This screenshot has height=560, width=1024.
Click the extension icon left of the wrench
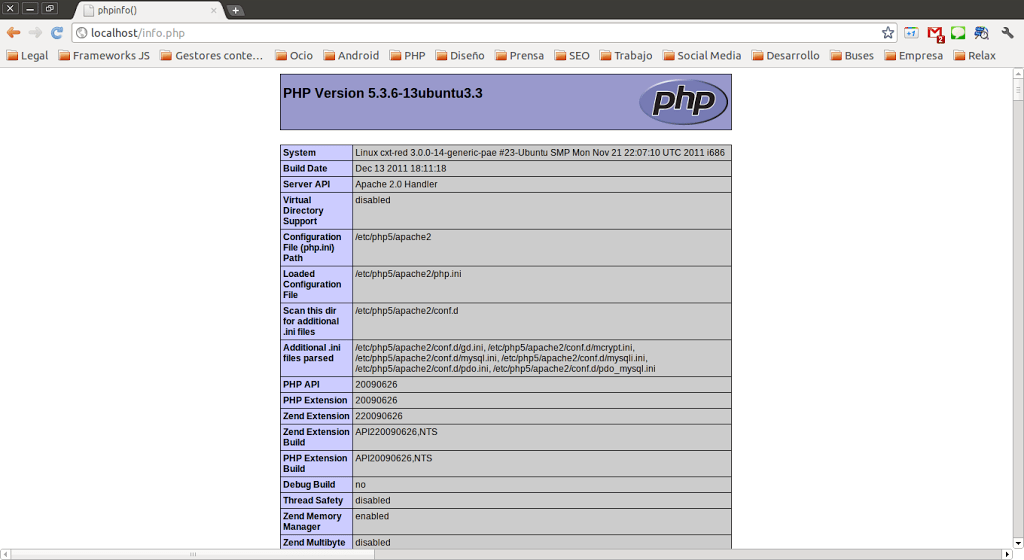[981, 33]
